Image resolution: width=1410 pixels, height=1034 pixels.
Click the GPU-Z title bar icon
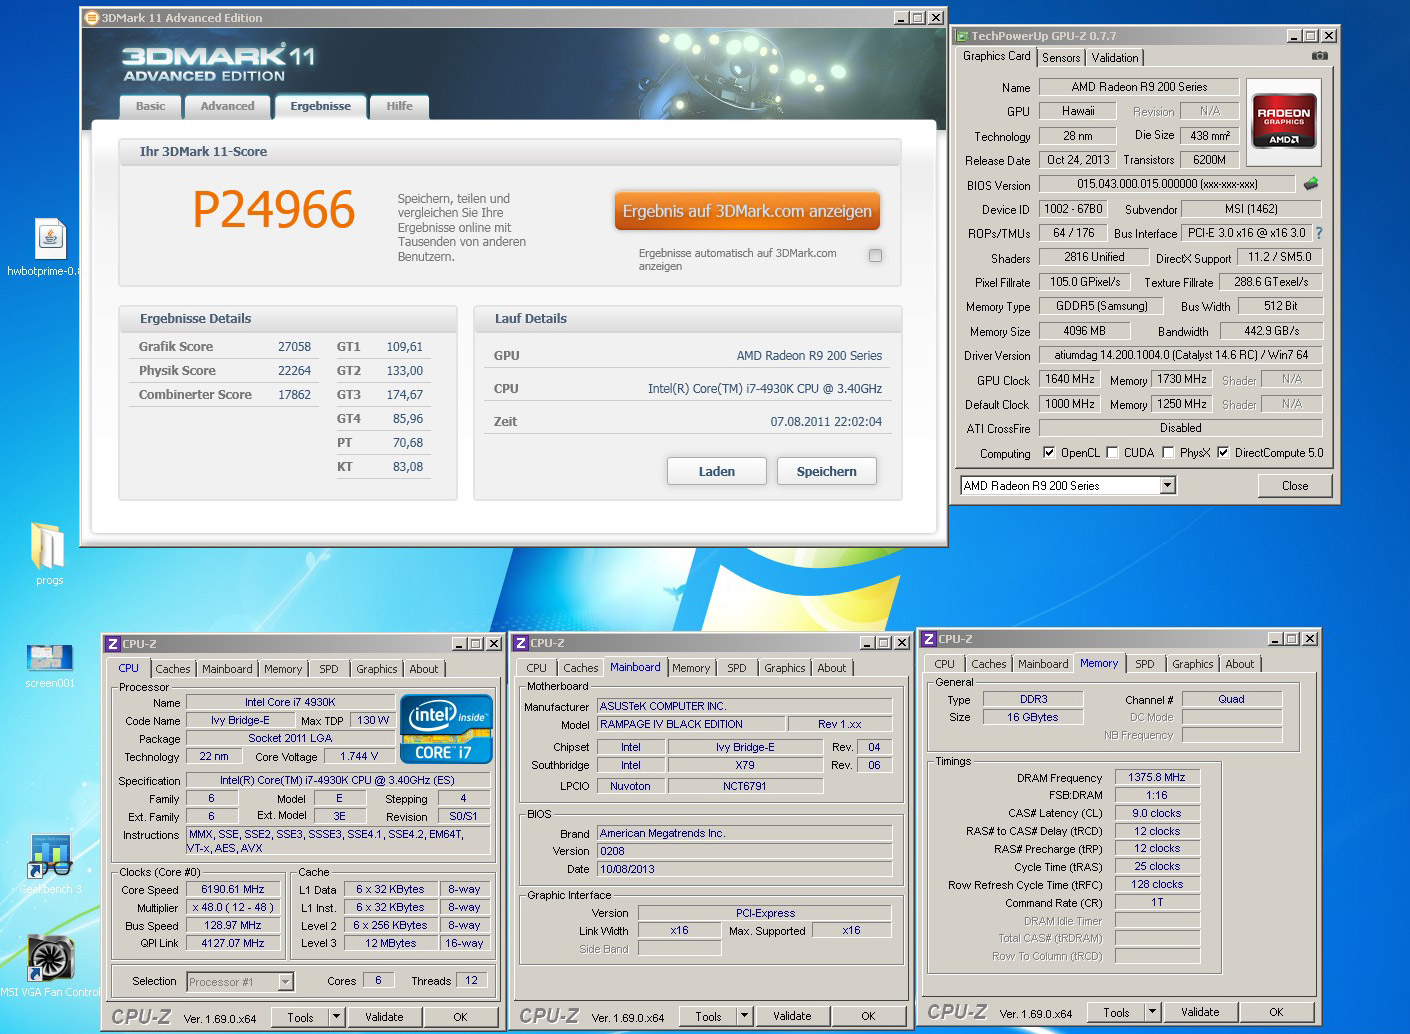click(x=962, y=36)
